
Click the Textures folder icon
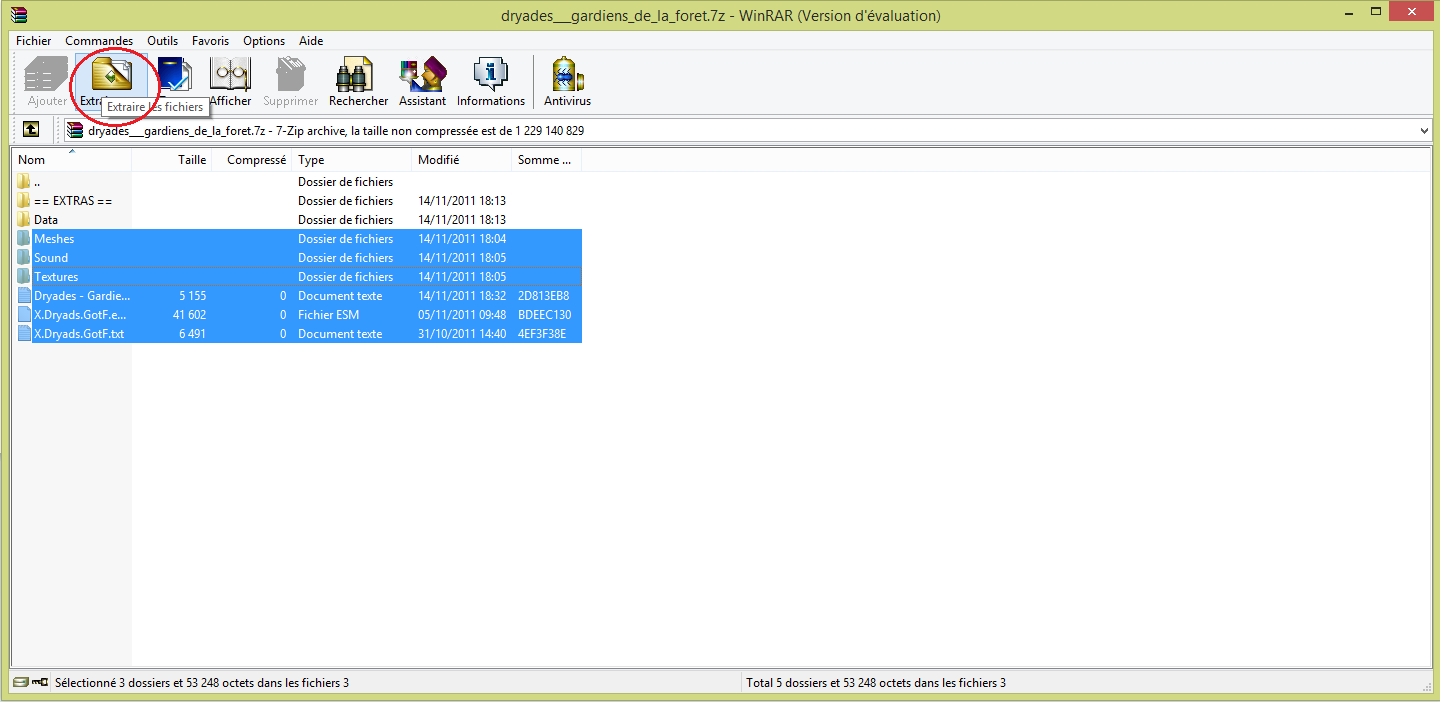tap(23, 277)
